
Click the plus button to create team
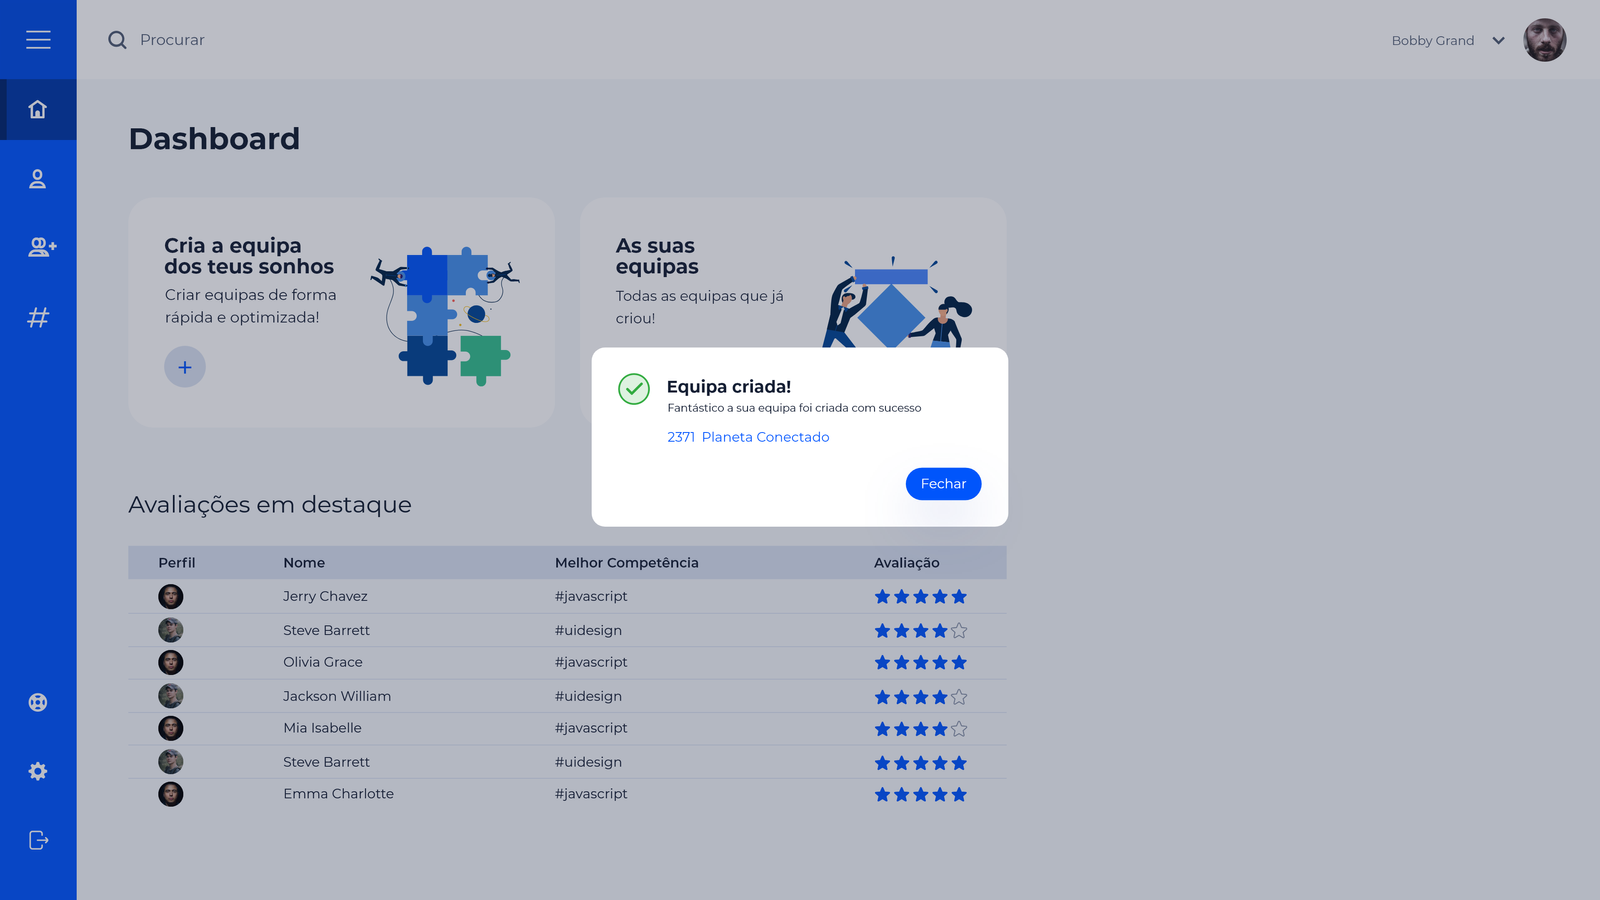coord(185,367)
